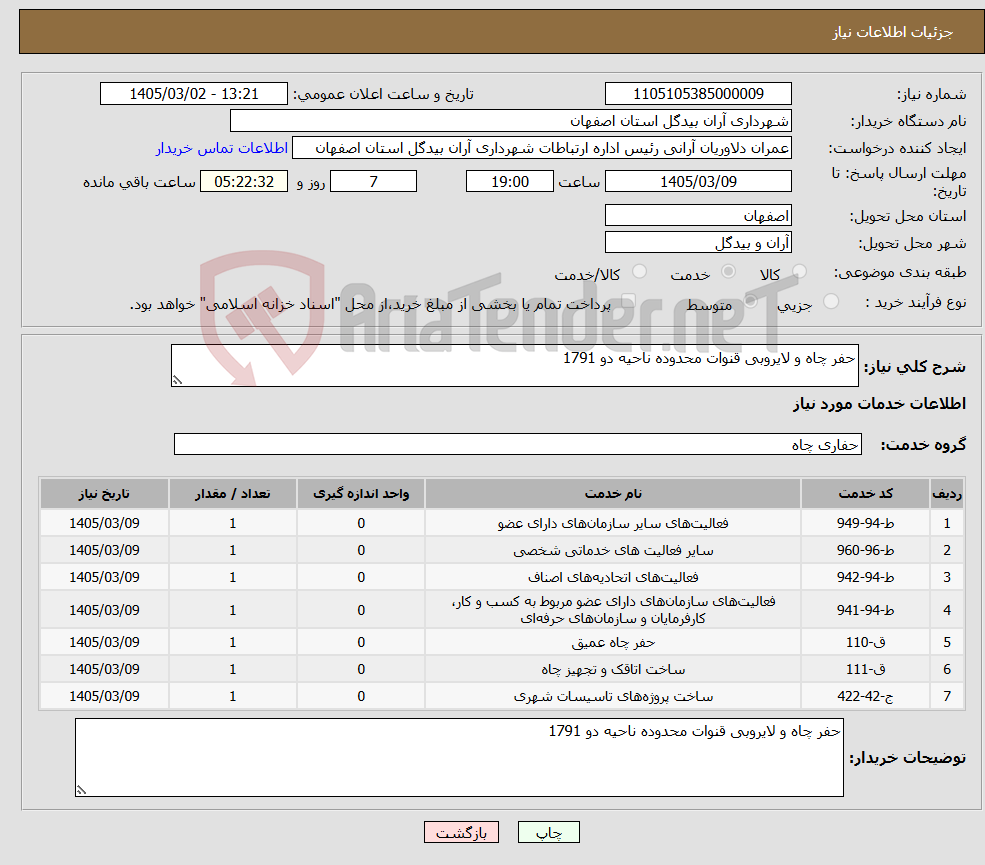This screenshot has width=985, height=865.
Task: Click the شماره نیاز field 1105105385000009
Action: tap(698, 94)
